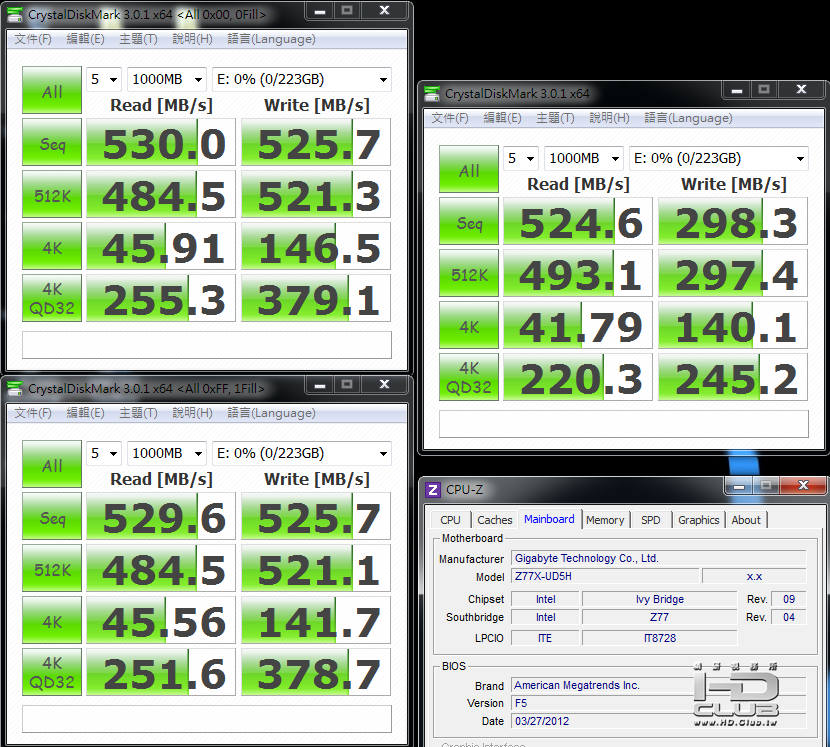Image resolution: width=830 pixels, height=747 pixels.
Task: Run All tests in right CrystalDiskMark window
Action: (x=469, y=169)
